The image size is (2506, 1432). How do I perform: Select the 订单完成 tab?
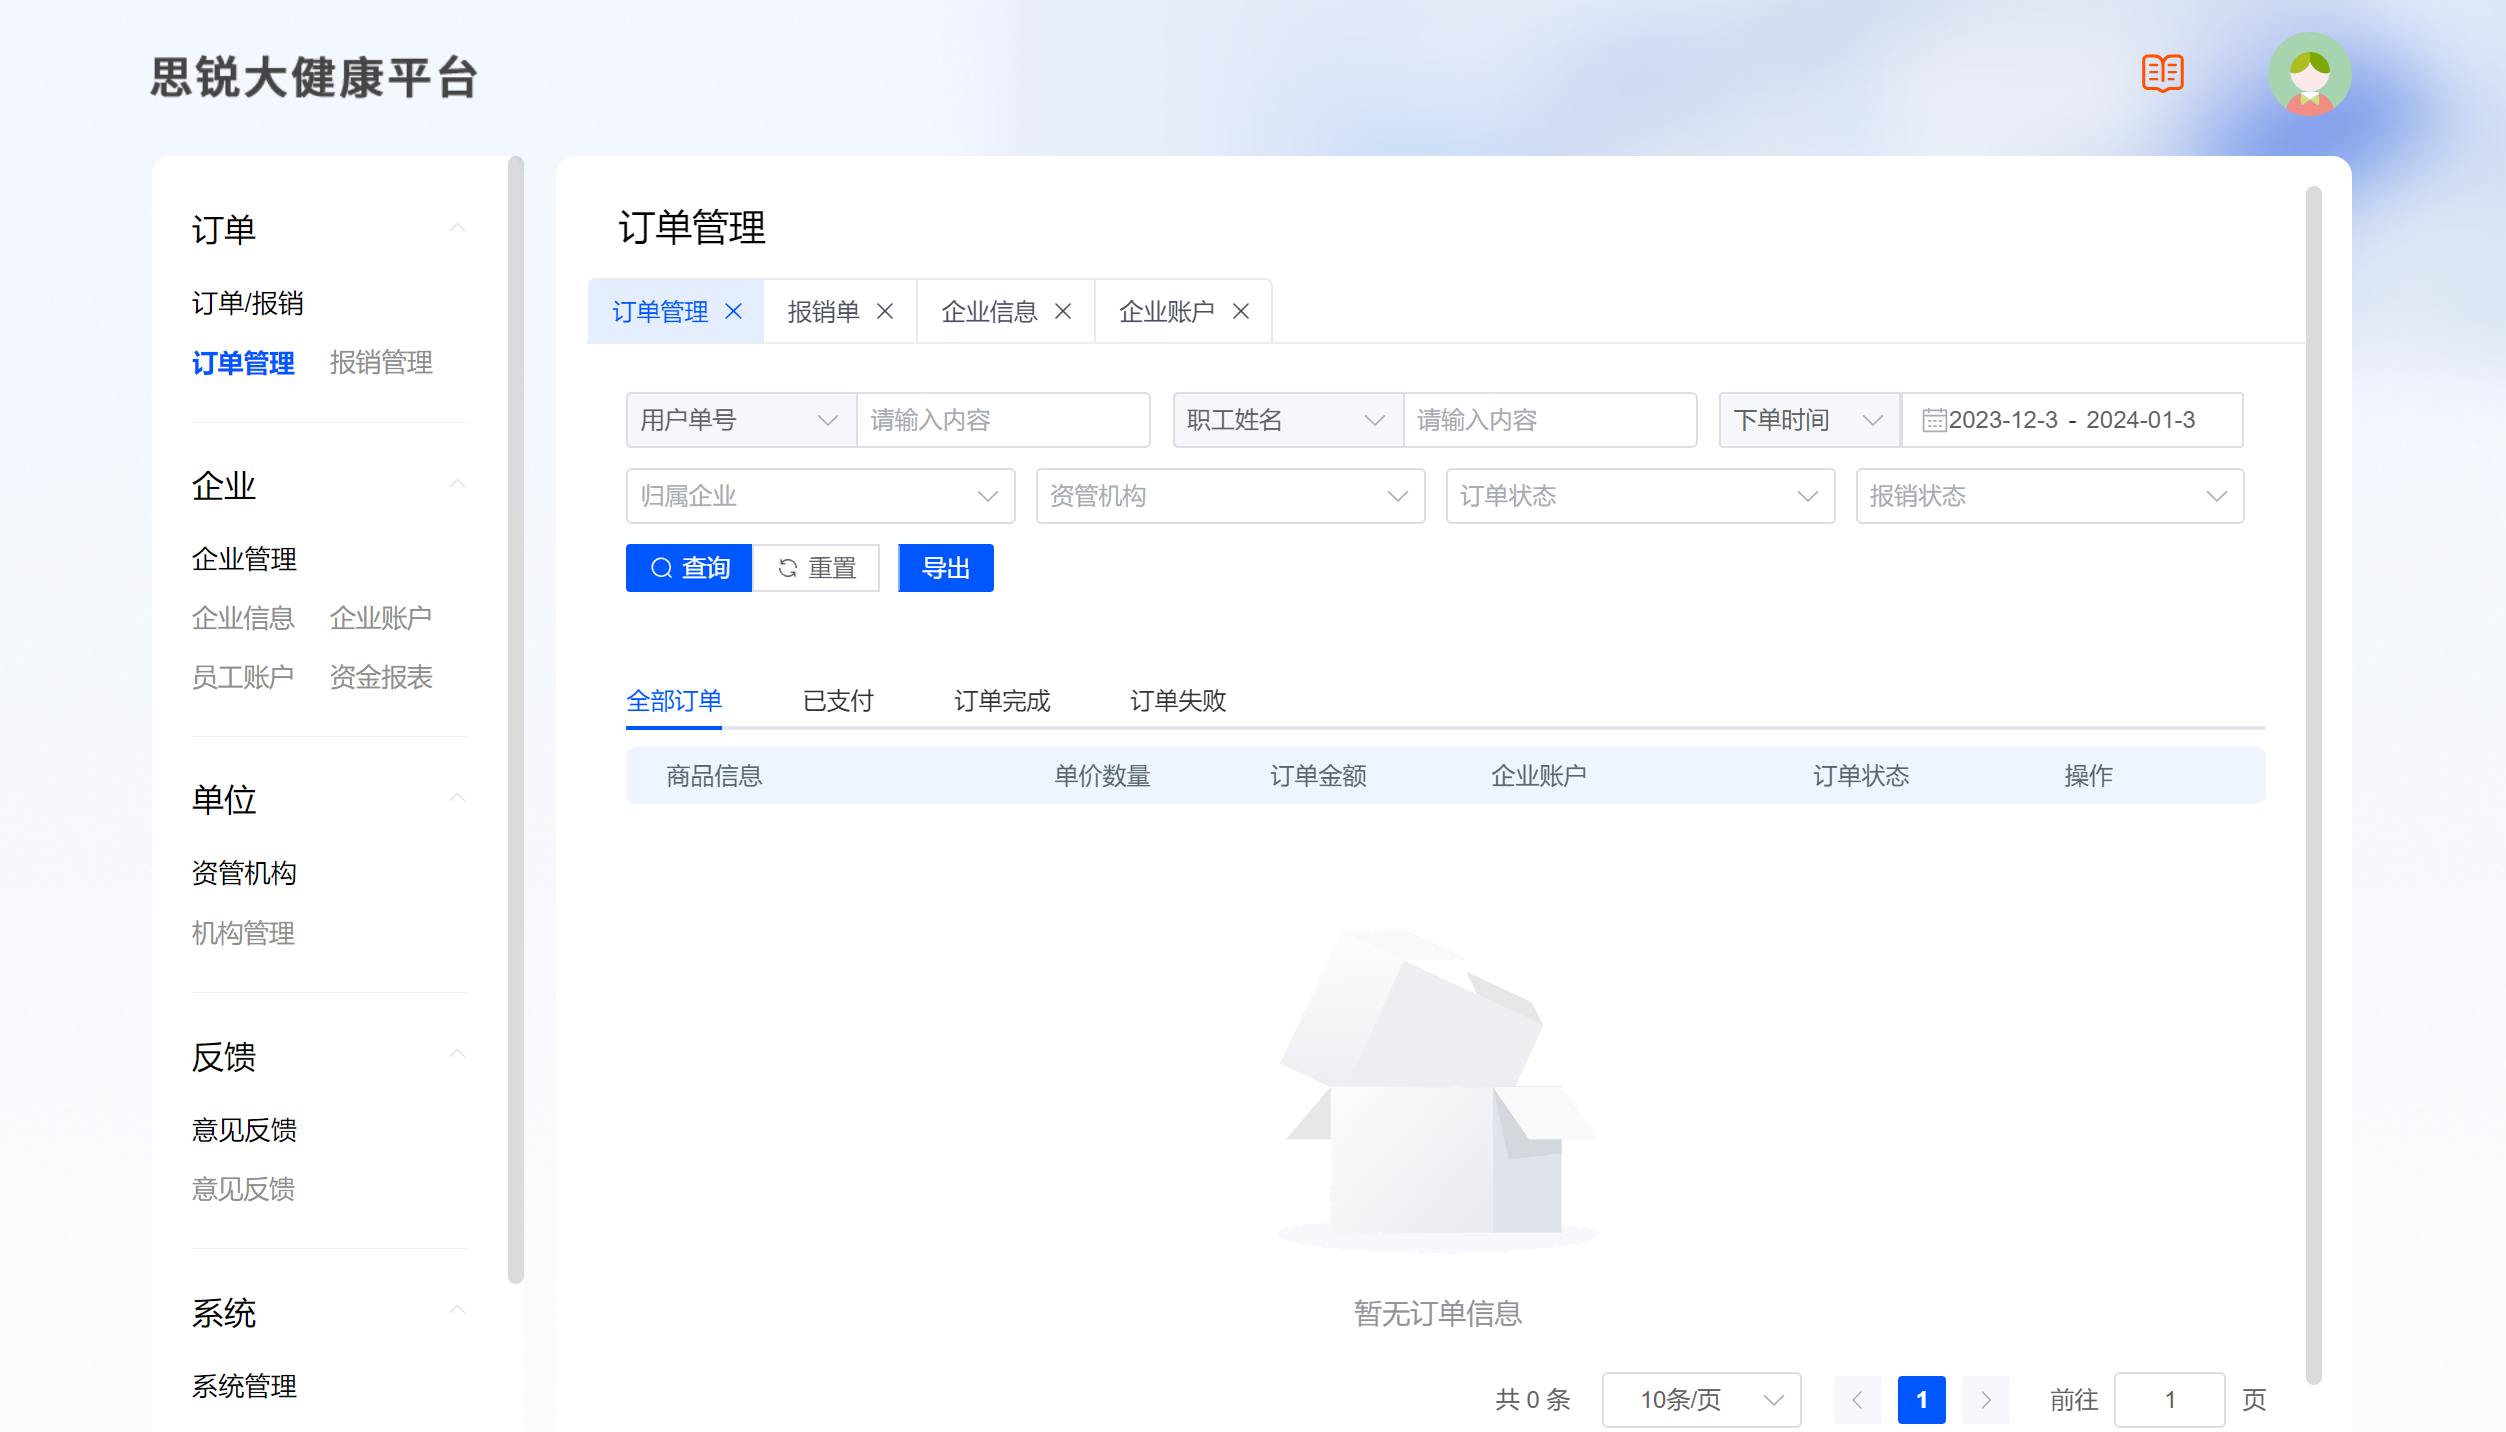coord(1002,701)
